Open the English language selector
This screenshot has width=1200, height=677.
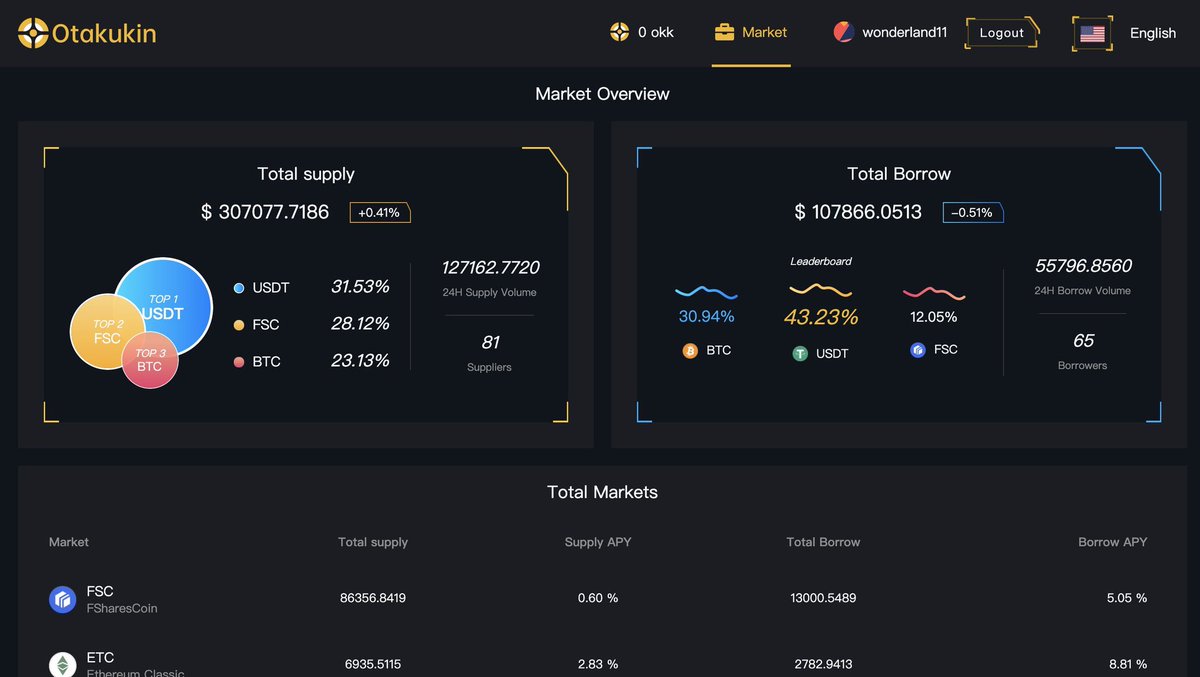point(1153,33)
